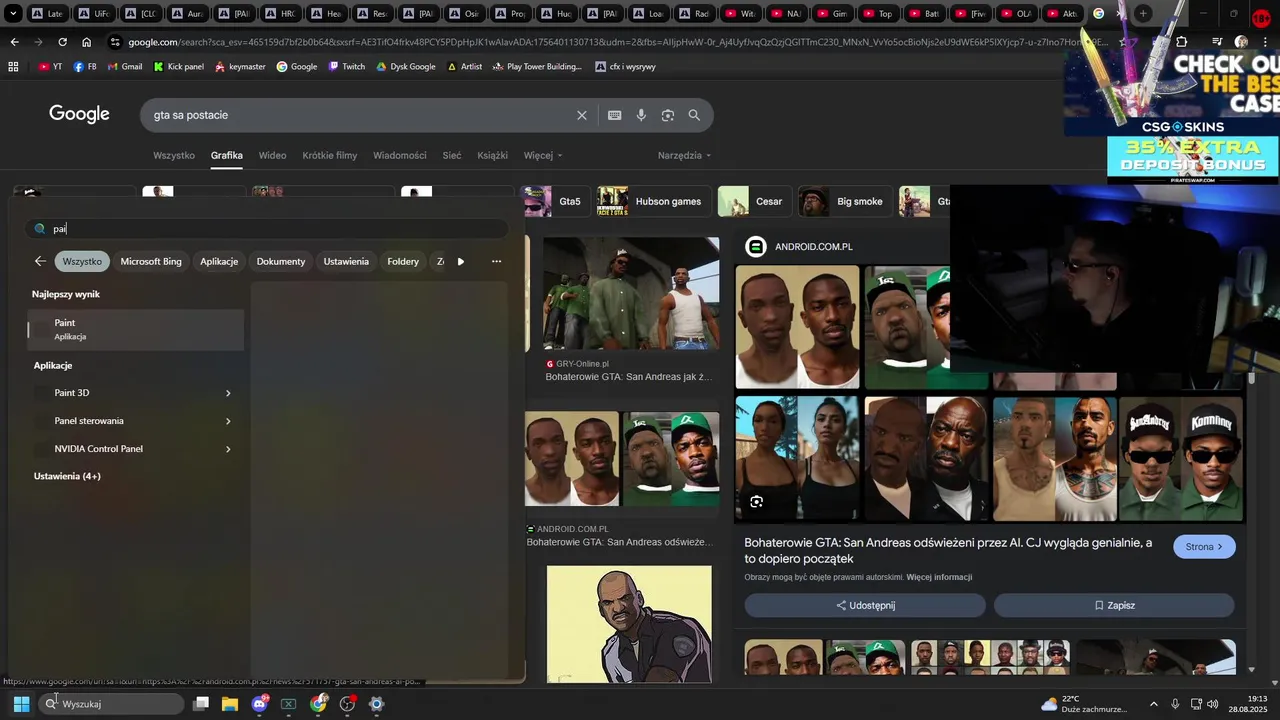1280x720 pixels.
Task: Open Task View on taskbar
Action: [201, 704]
